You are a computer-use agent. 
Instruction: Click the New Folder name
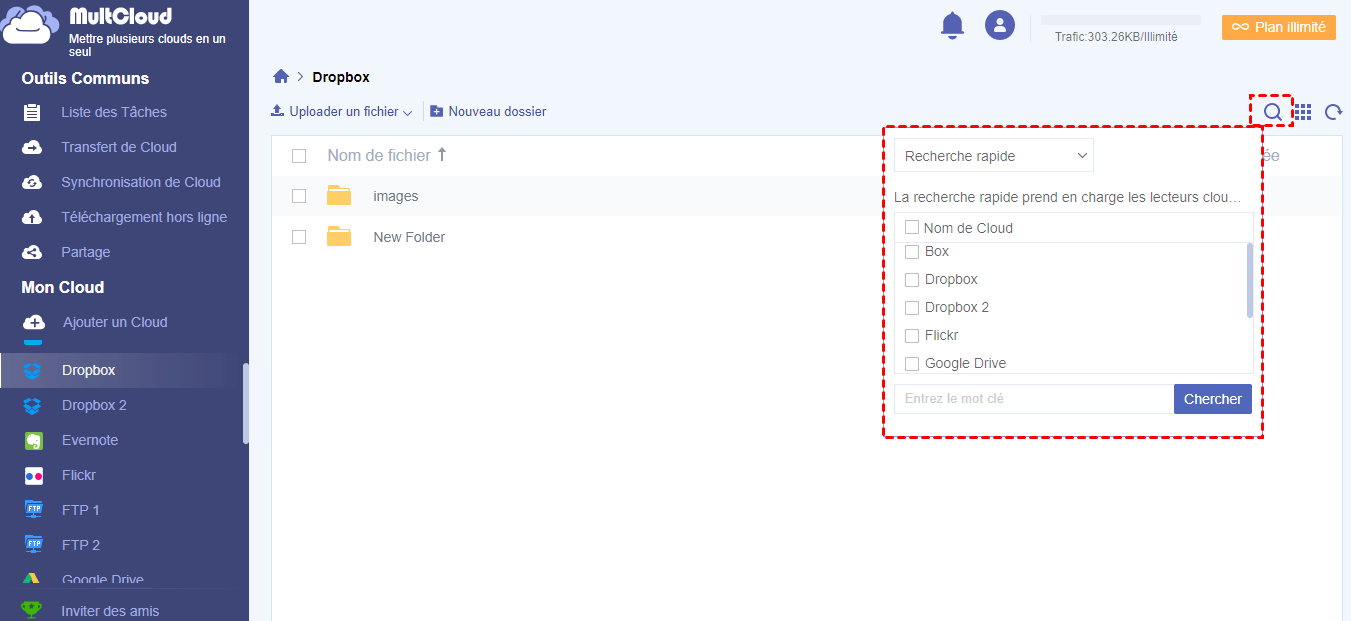tap(409, 237)
